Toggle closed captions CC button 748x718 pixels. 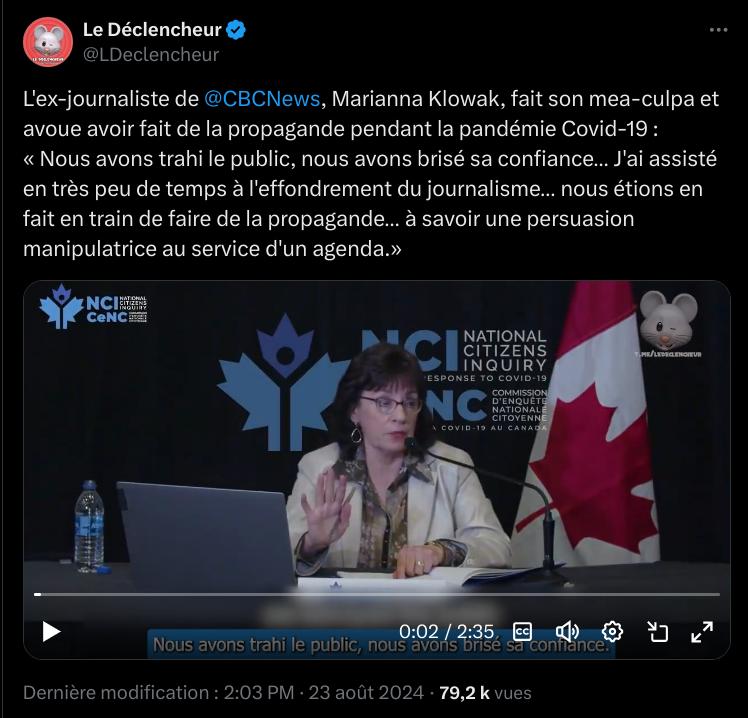(x=522, y=632)
